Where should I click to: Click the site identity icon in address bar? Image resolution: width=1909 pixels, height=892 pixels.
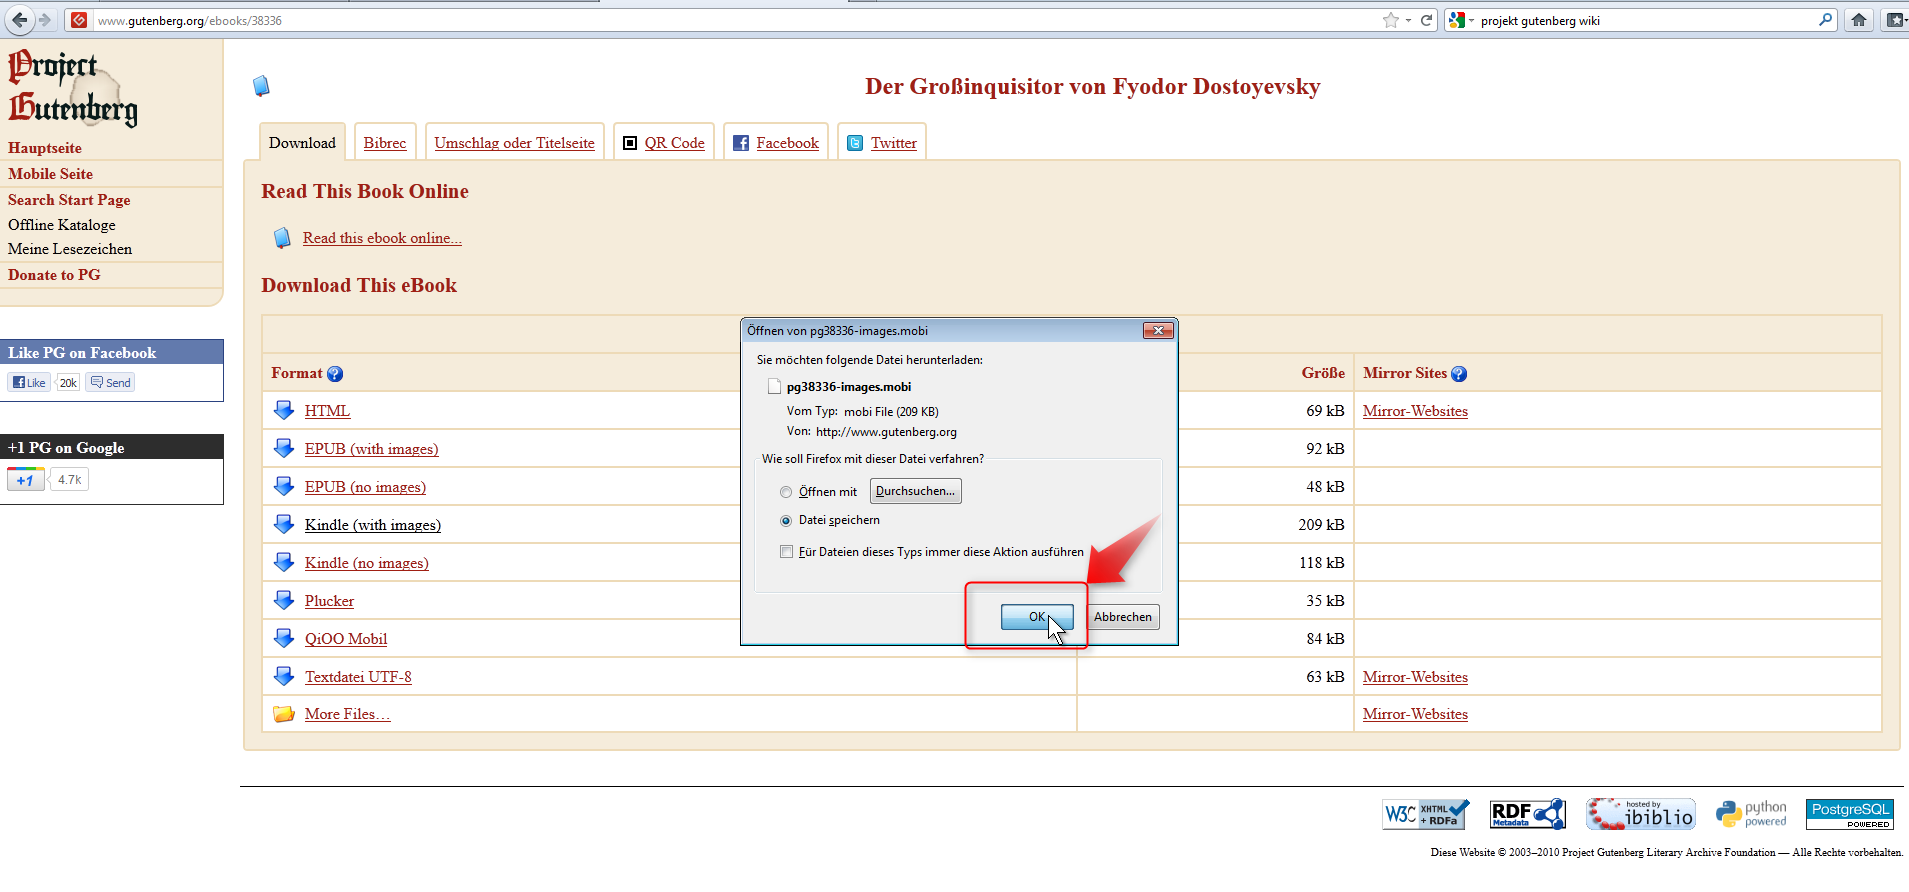(79, 20)
